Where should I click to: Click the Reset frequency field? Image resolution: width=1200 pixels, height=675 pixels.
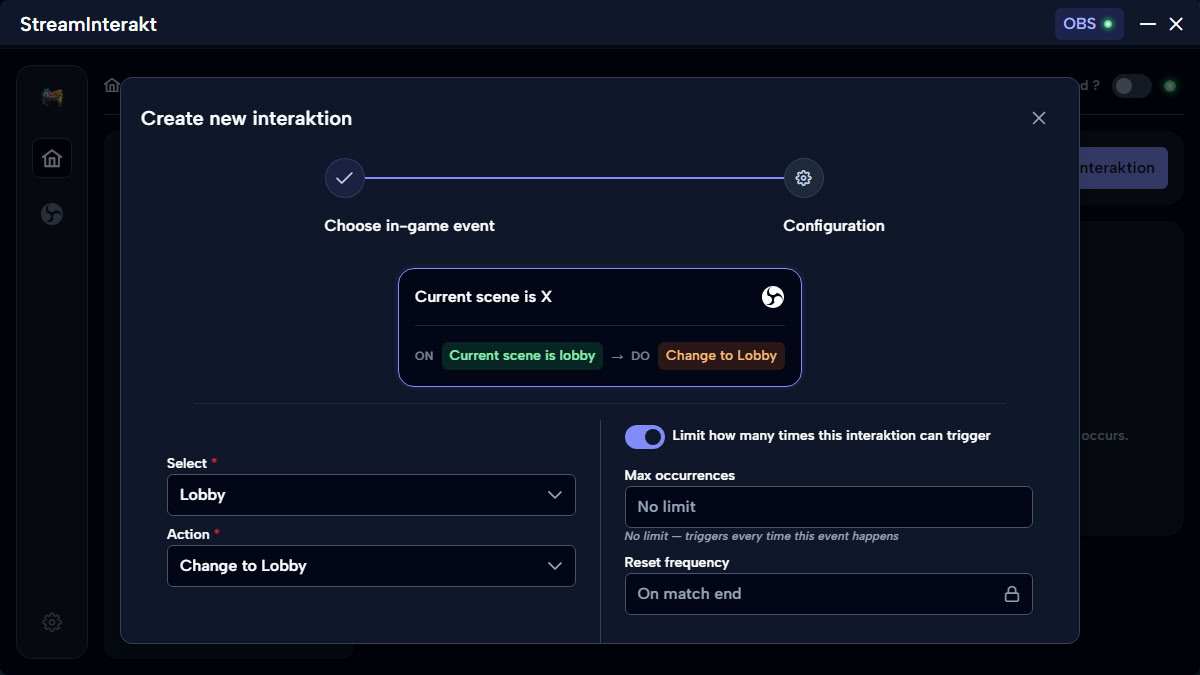(828, 594)
